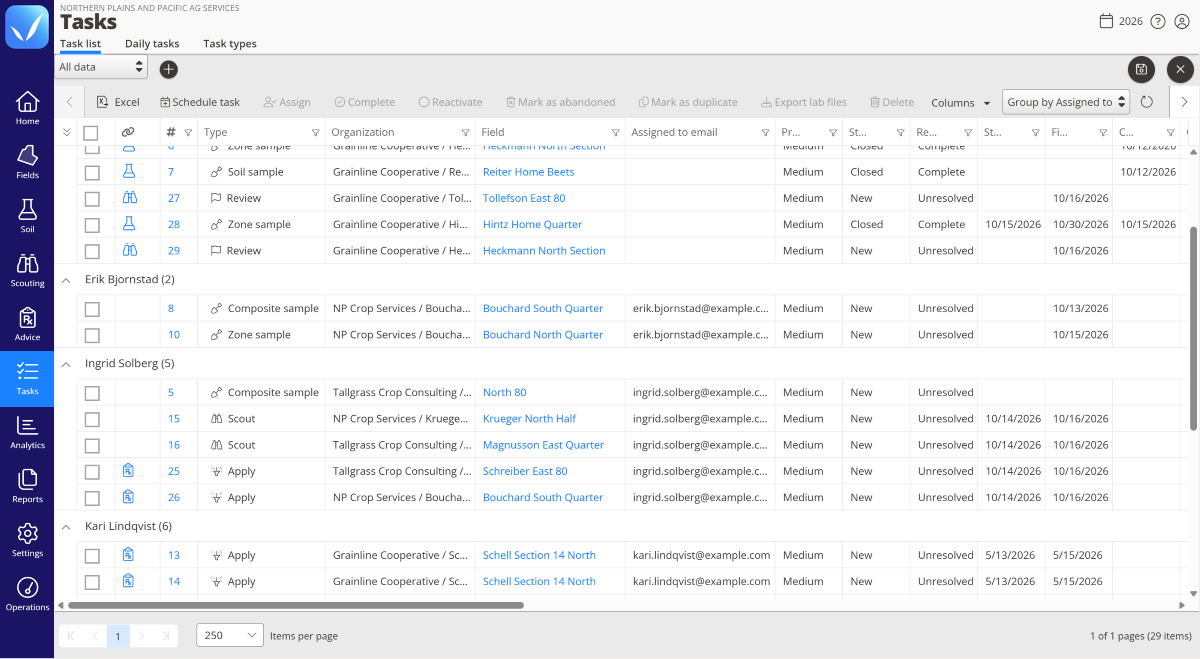
Task: Open the Scouting section in sidebar
Action: (x=27, y=270)
